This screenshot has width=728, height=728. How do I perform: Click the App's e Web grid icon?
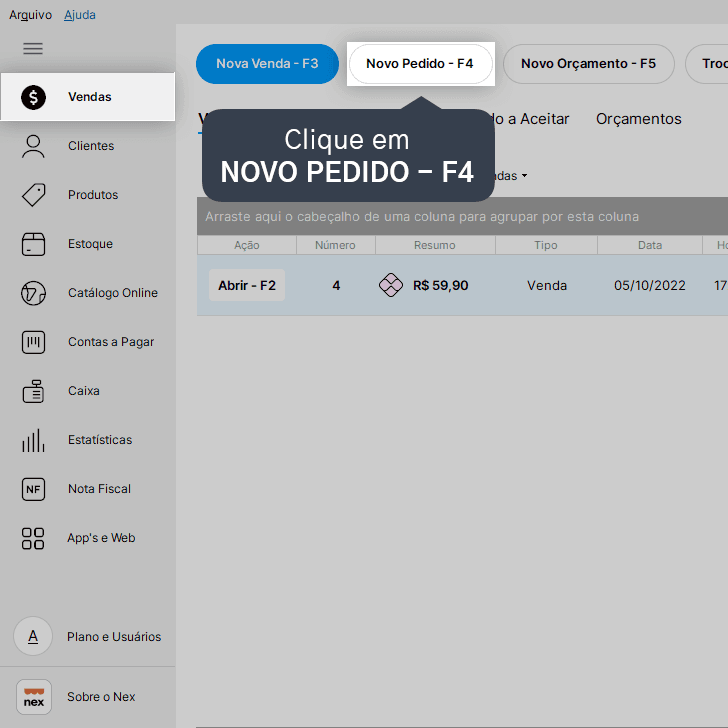pos(33,539)
